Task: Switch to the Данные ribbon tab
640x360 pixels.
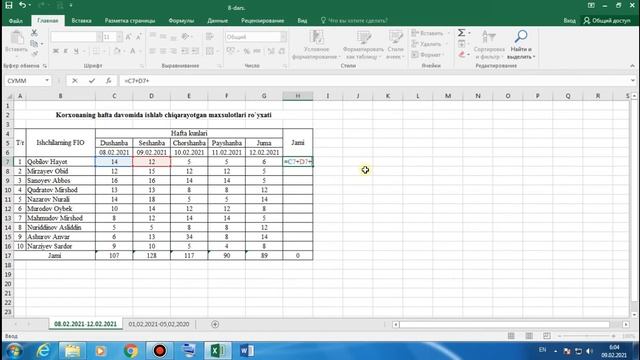Action: [218, 20]
